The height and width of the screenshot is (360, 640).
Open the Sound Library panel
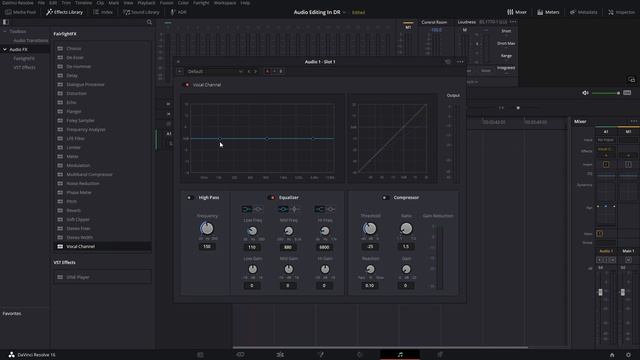pyautogui.click(x=141, y=12)
